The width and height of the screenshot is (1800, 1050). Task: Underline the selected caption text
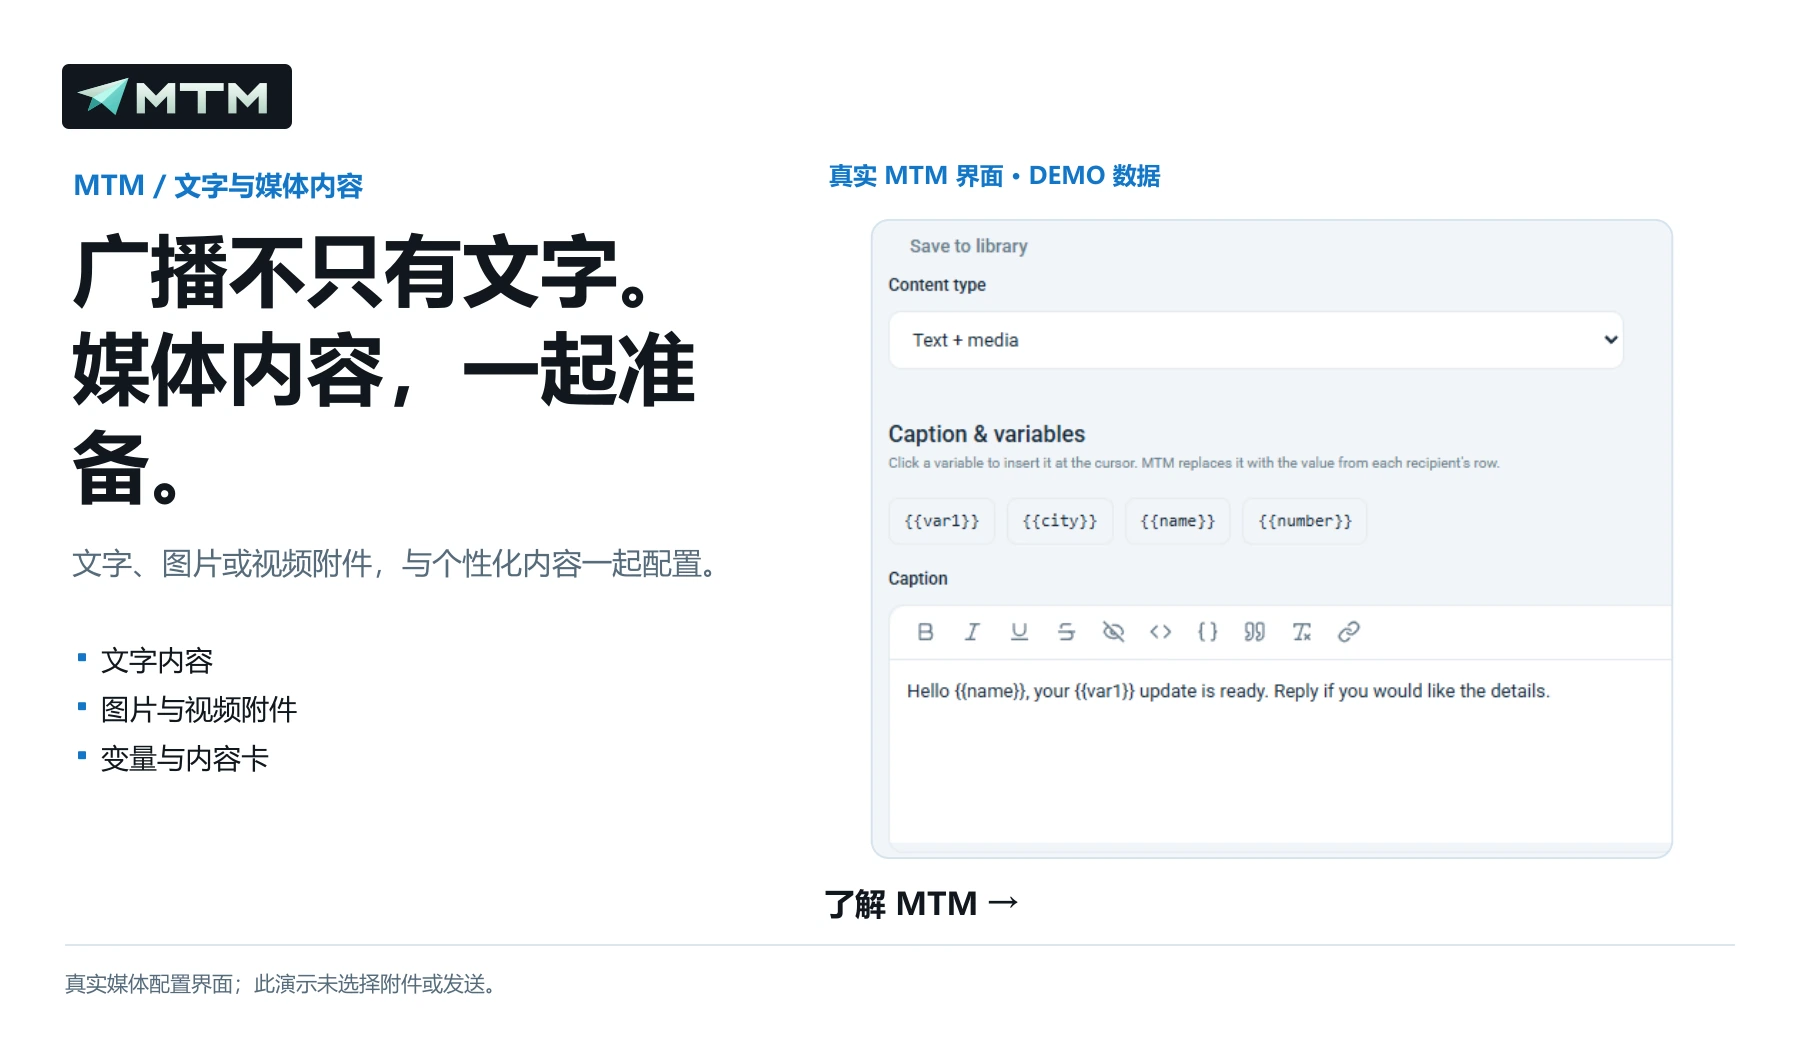1019,632
